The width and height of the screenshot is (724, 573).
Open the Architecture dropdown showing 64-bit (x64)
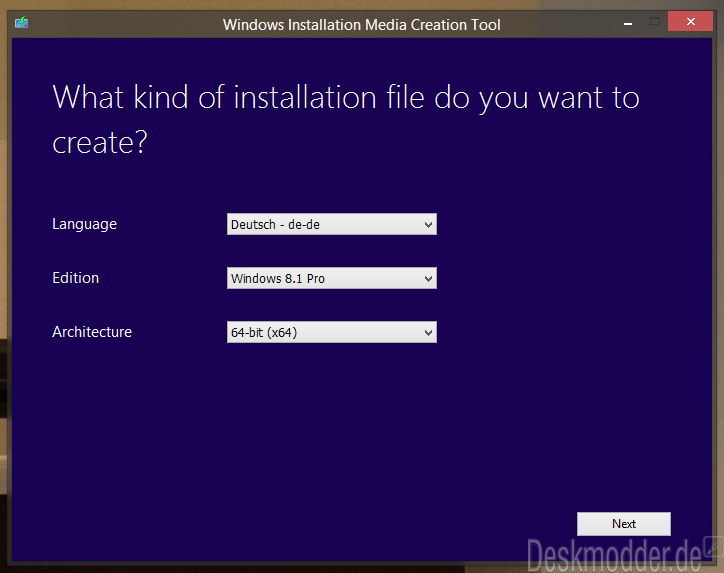click(x=332, y=332)
